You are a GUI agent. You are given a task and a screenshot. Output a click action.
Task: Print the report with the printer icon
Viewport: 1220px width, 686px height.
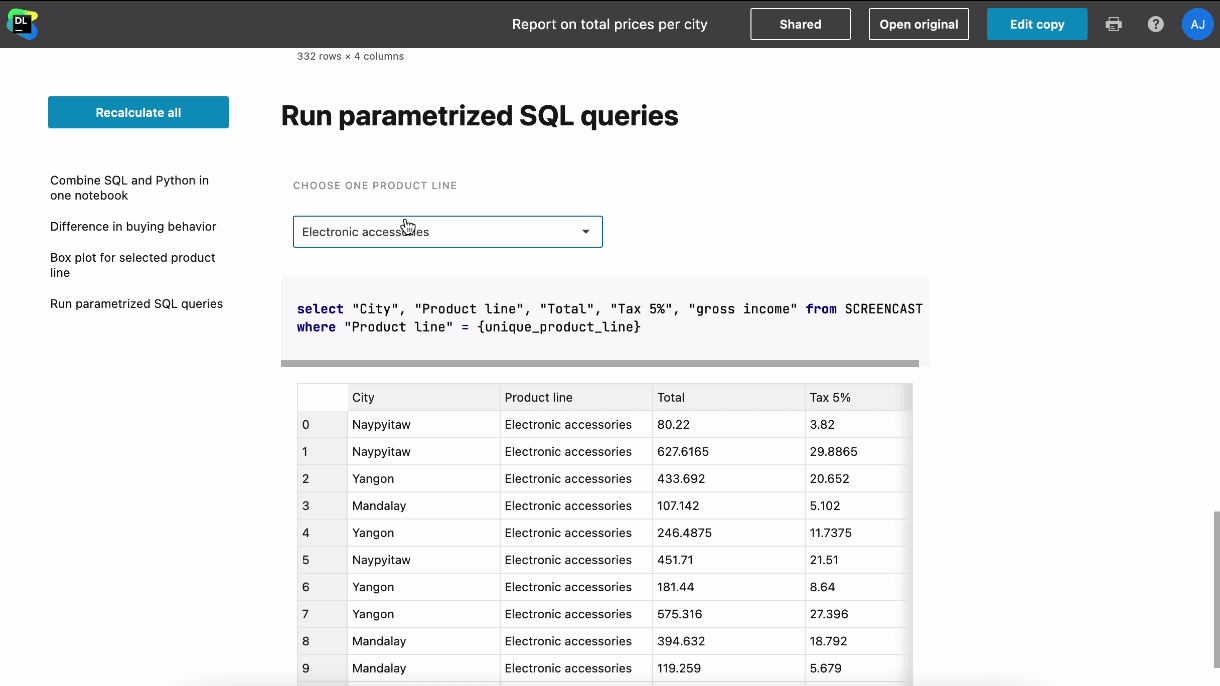point(1114,24)
